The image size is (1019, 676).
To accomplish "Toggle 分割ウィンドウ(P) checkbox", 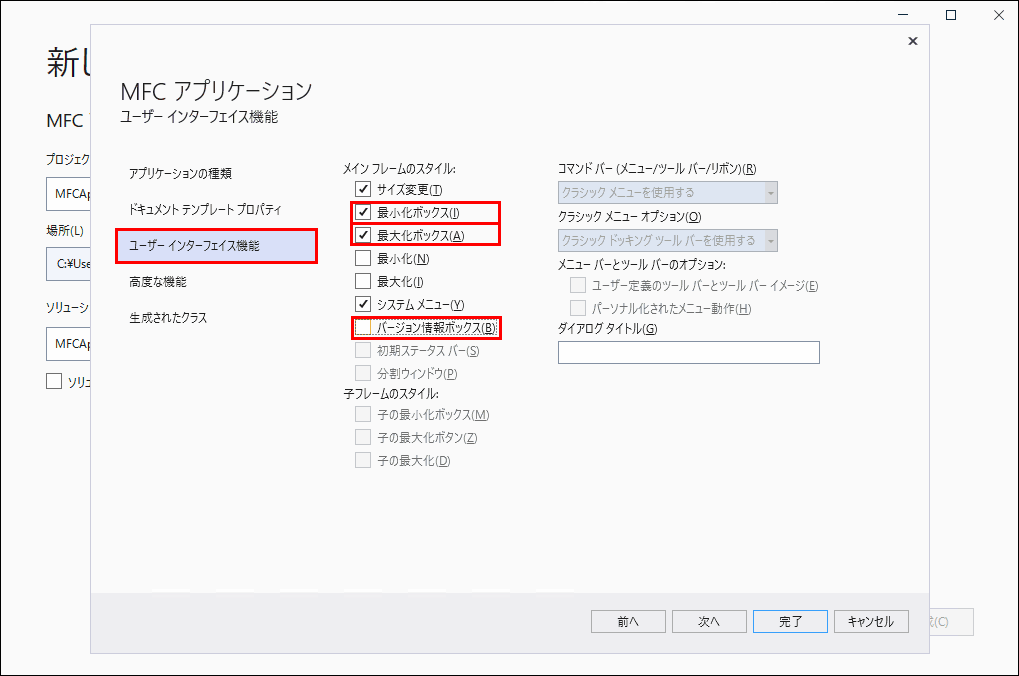I will tap(363, 373).
